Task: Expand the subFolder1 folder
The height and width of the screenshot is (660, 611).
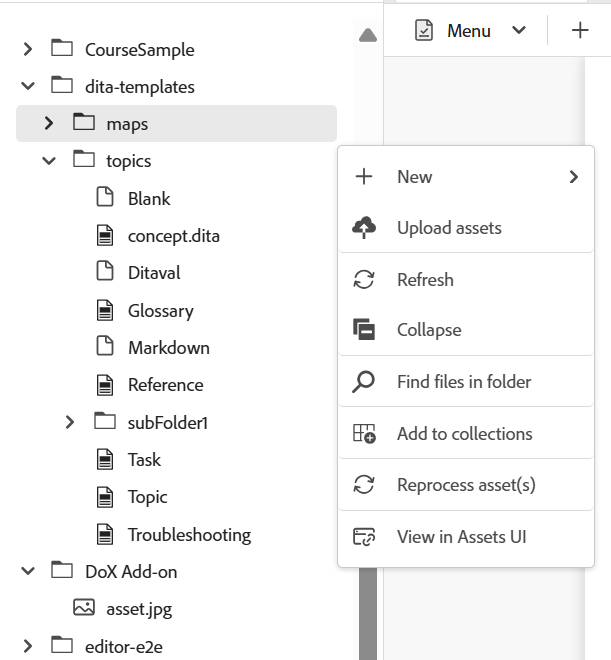Action: click(x=69, y=422)
